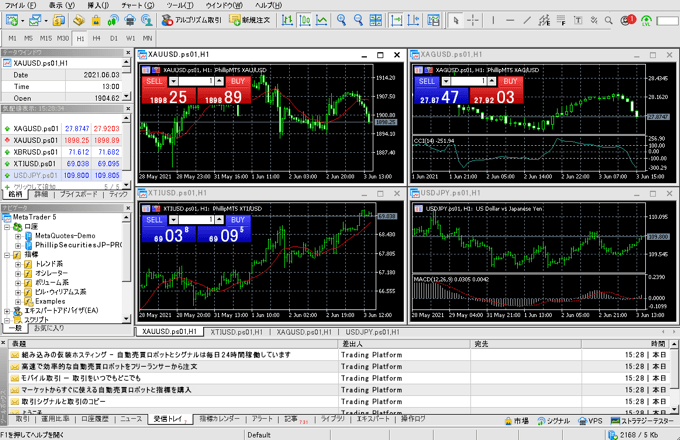The height and width of the screenshot is (440, 680).
Task: Select the Fibonacci retracement tool
Action: [561, 20]
